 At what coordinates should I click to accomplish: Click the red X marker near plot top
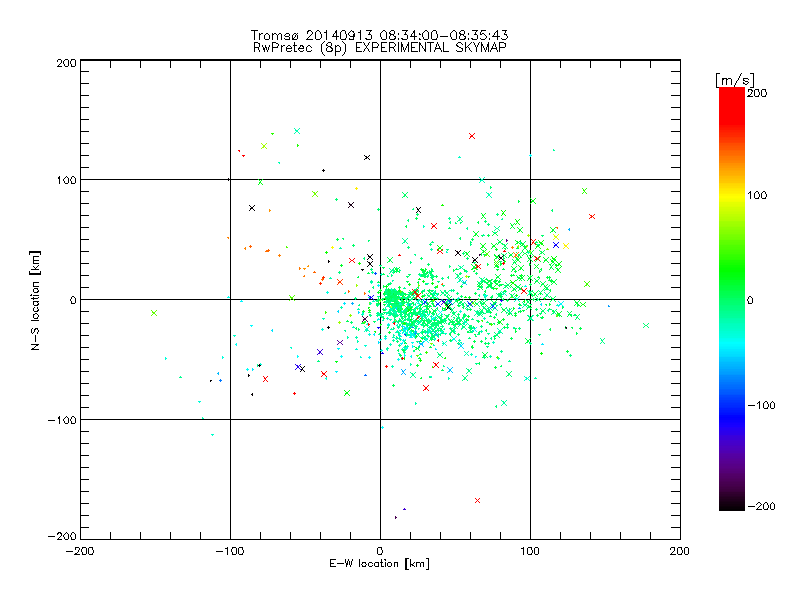coord(472,136)
